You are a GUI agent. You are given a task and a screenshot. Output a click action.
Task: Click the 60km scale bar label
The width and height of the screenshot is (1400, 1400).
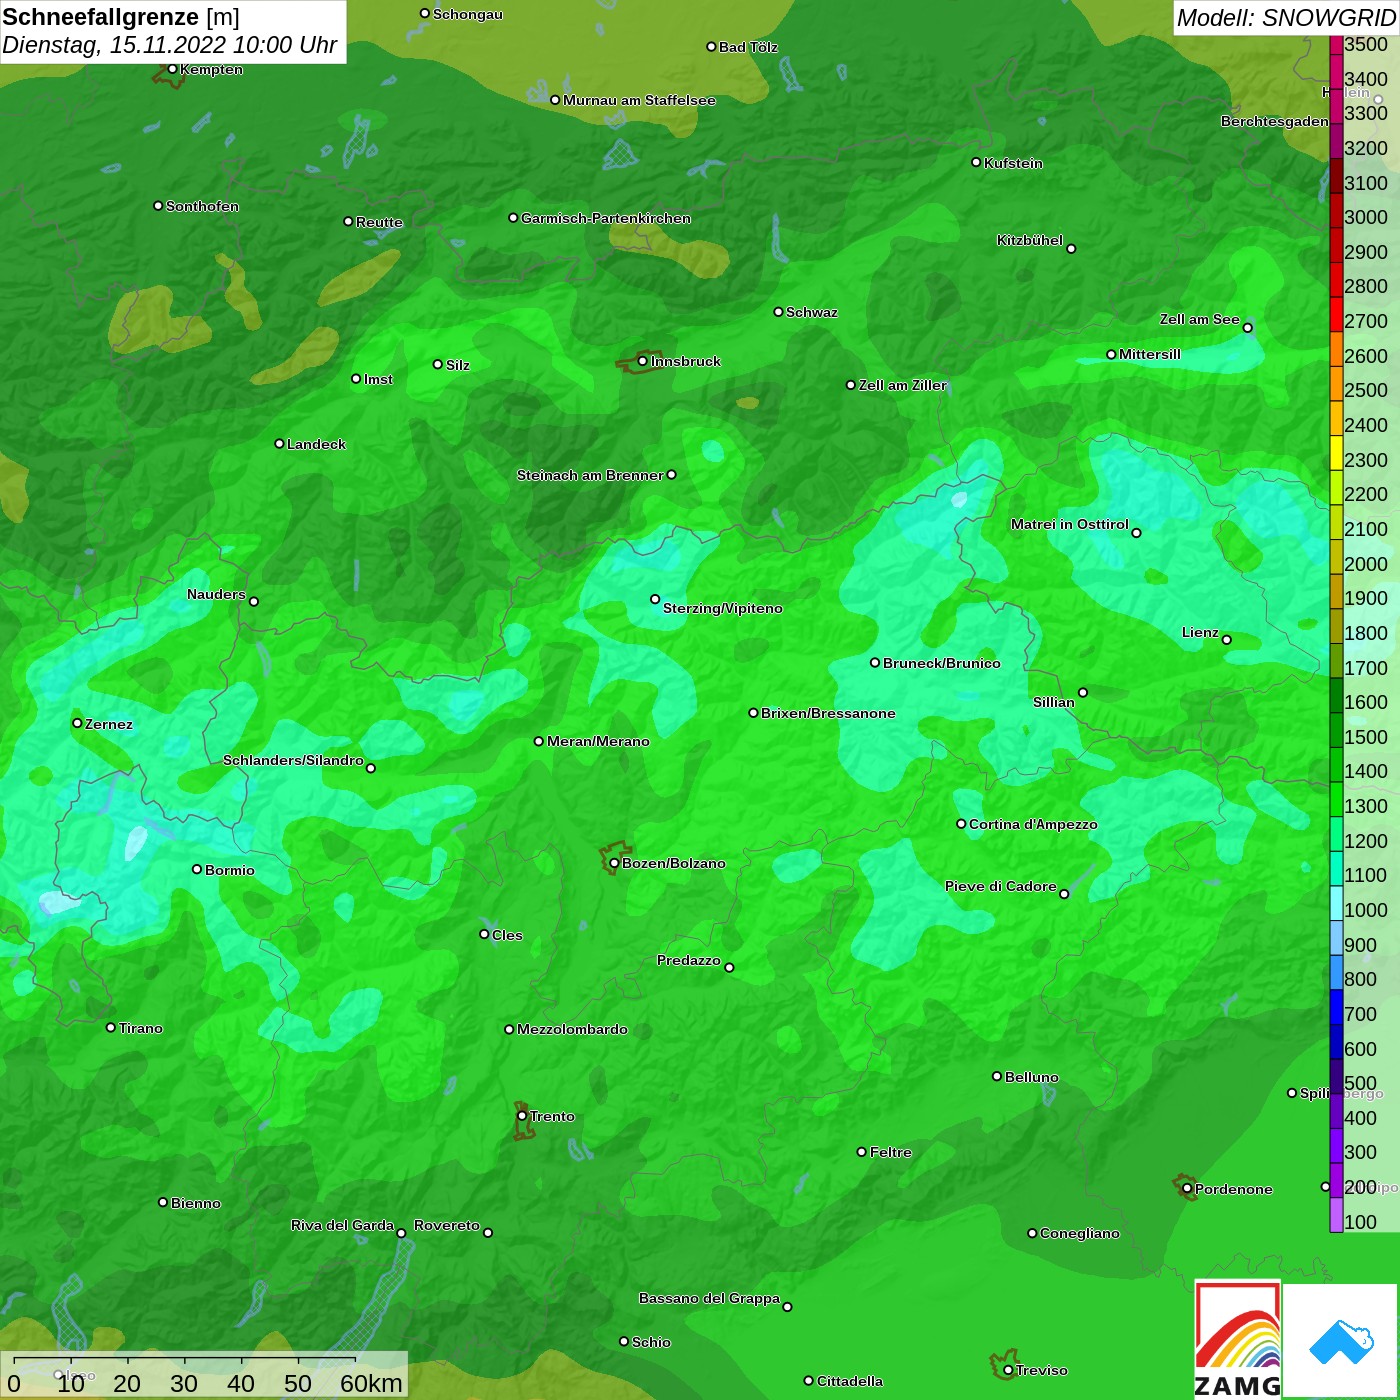(x=371, y=1383)
